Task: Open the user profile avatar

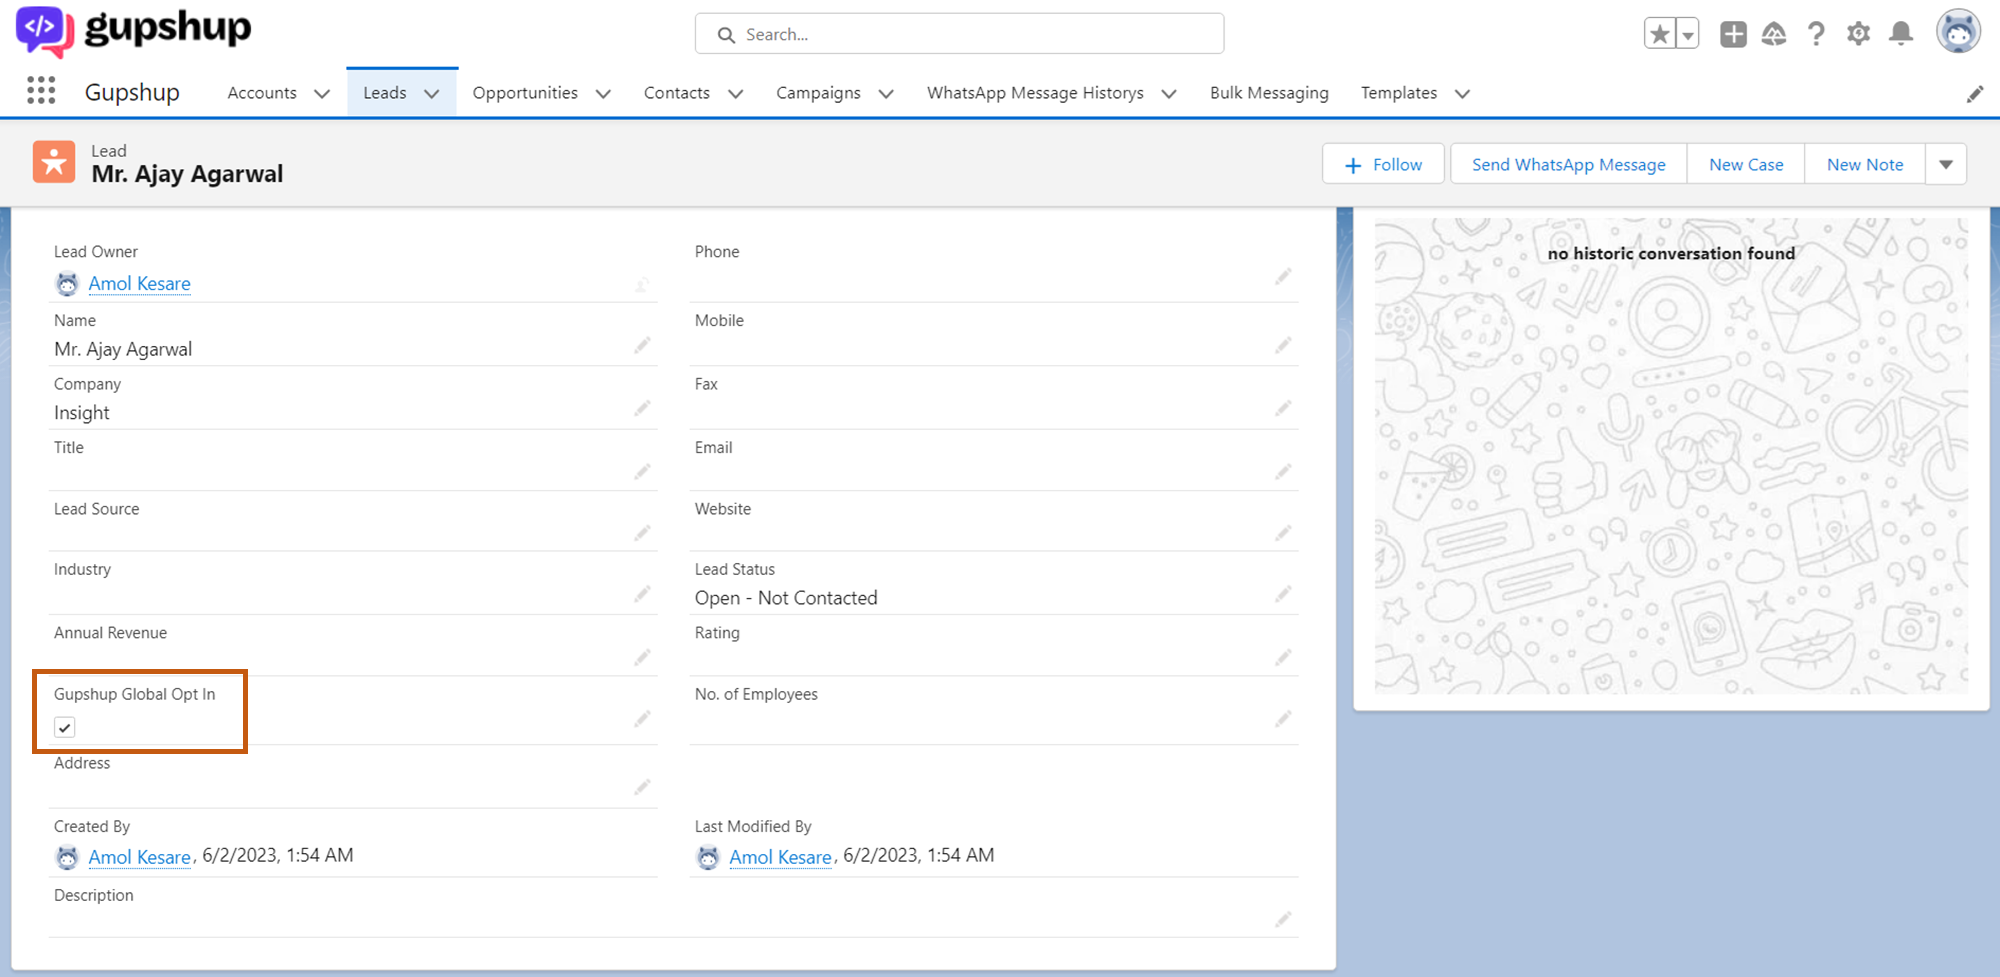Action: (x=1958, y=33)
